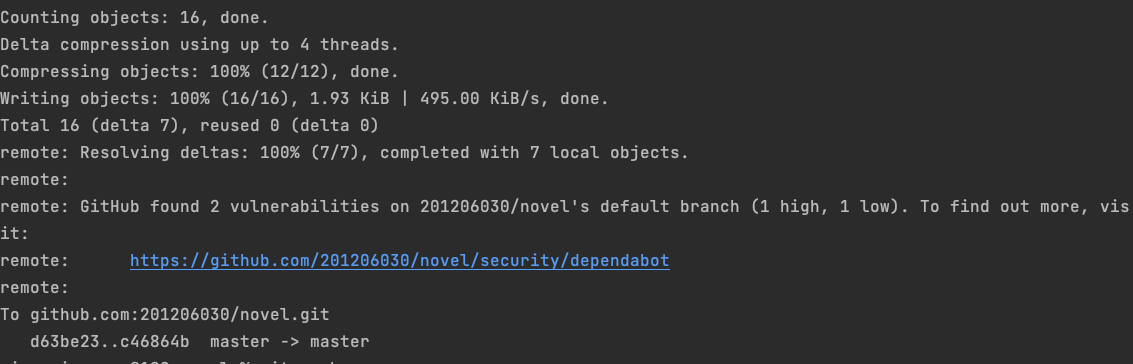This screenshot has height=364, width=1133.
Task: Click the commit range "d63be23..c46864b"
Action: (110, 342)
